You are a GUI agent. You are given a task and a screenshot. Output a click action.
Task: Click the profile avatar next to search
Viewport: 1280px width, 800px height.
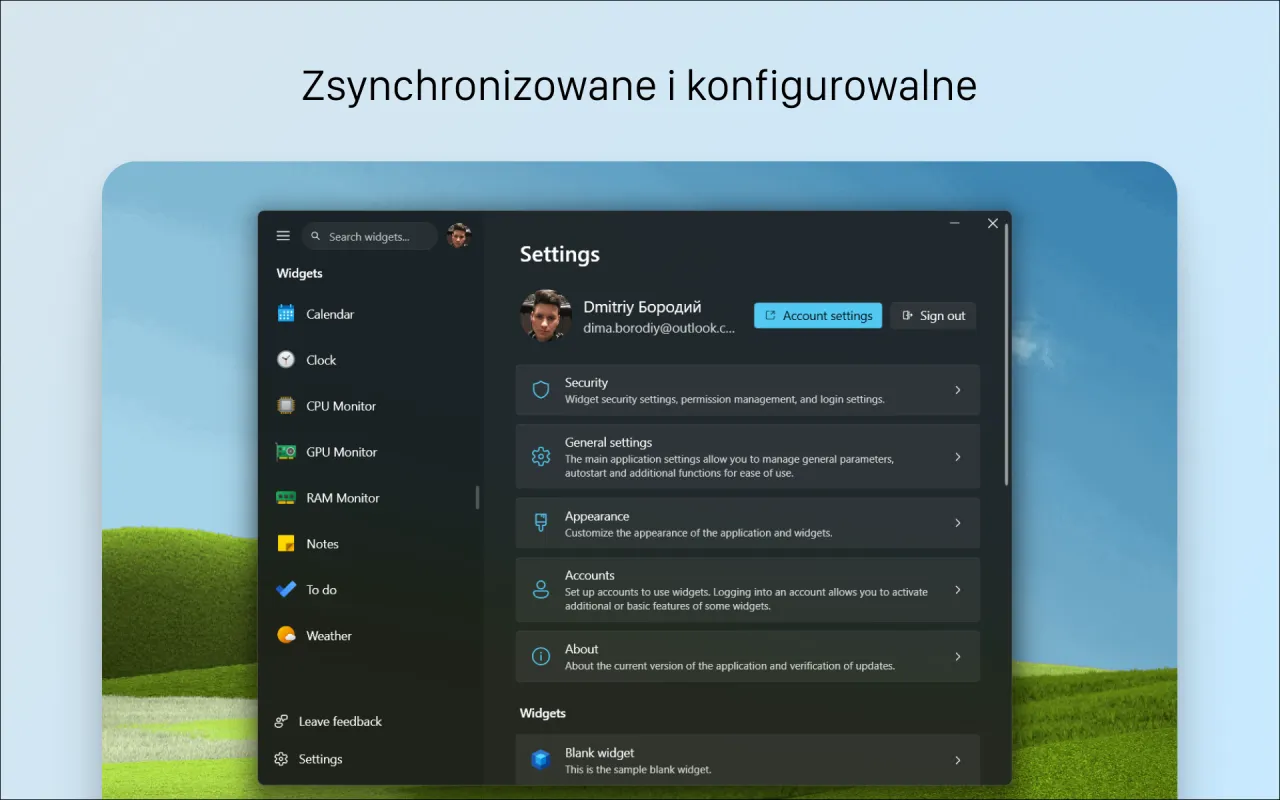(459, 235)
